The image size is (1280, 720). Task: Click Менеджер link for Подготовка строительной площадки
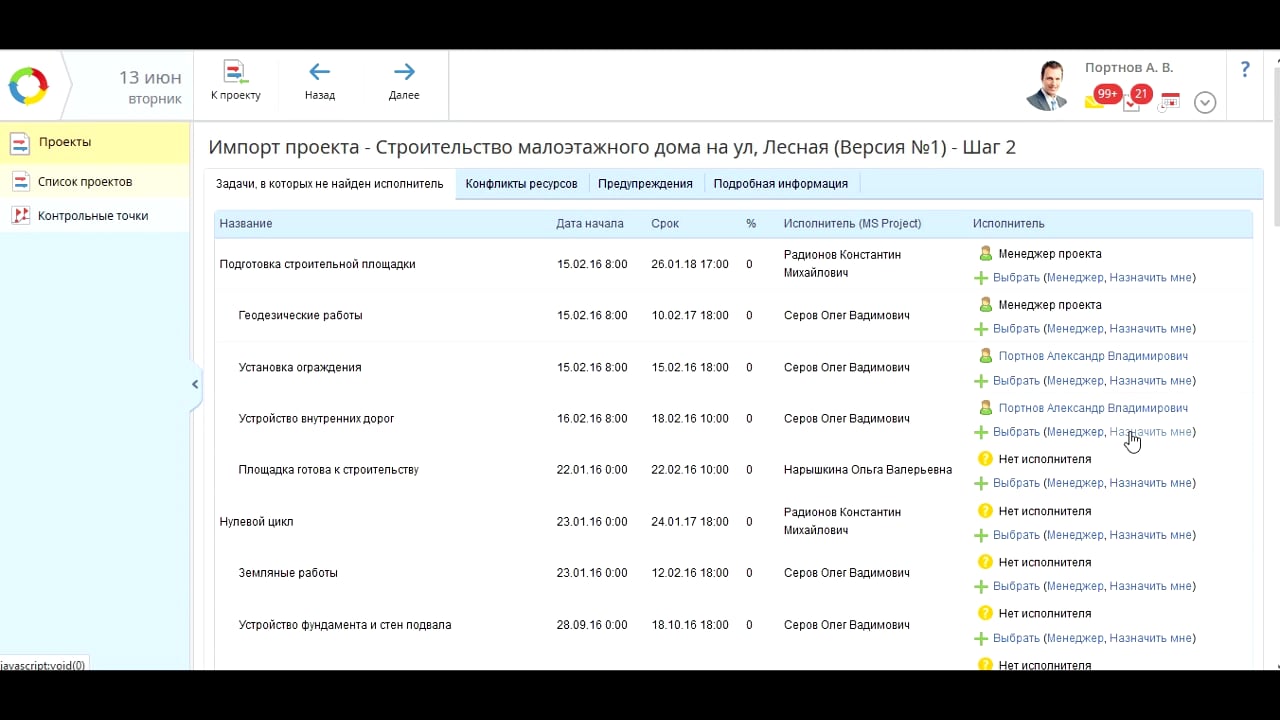pyautogui.click(x=1076, y=278)
